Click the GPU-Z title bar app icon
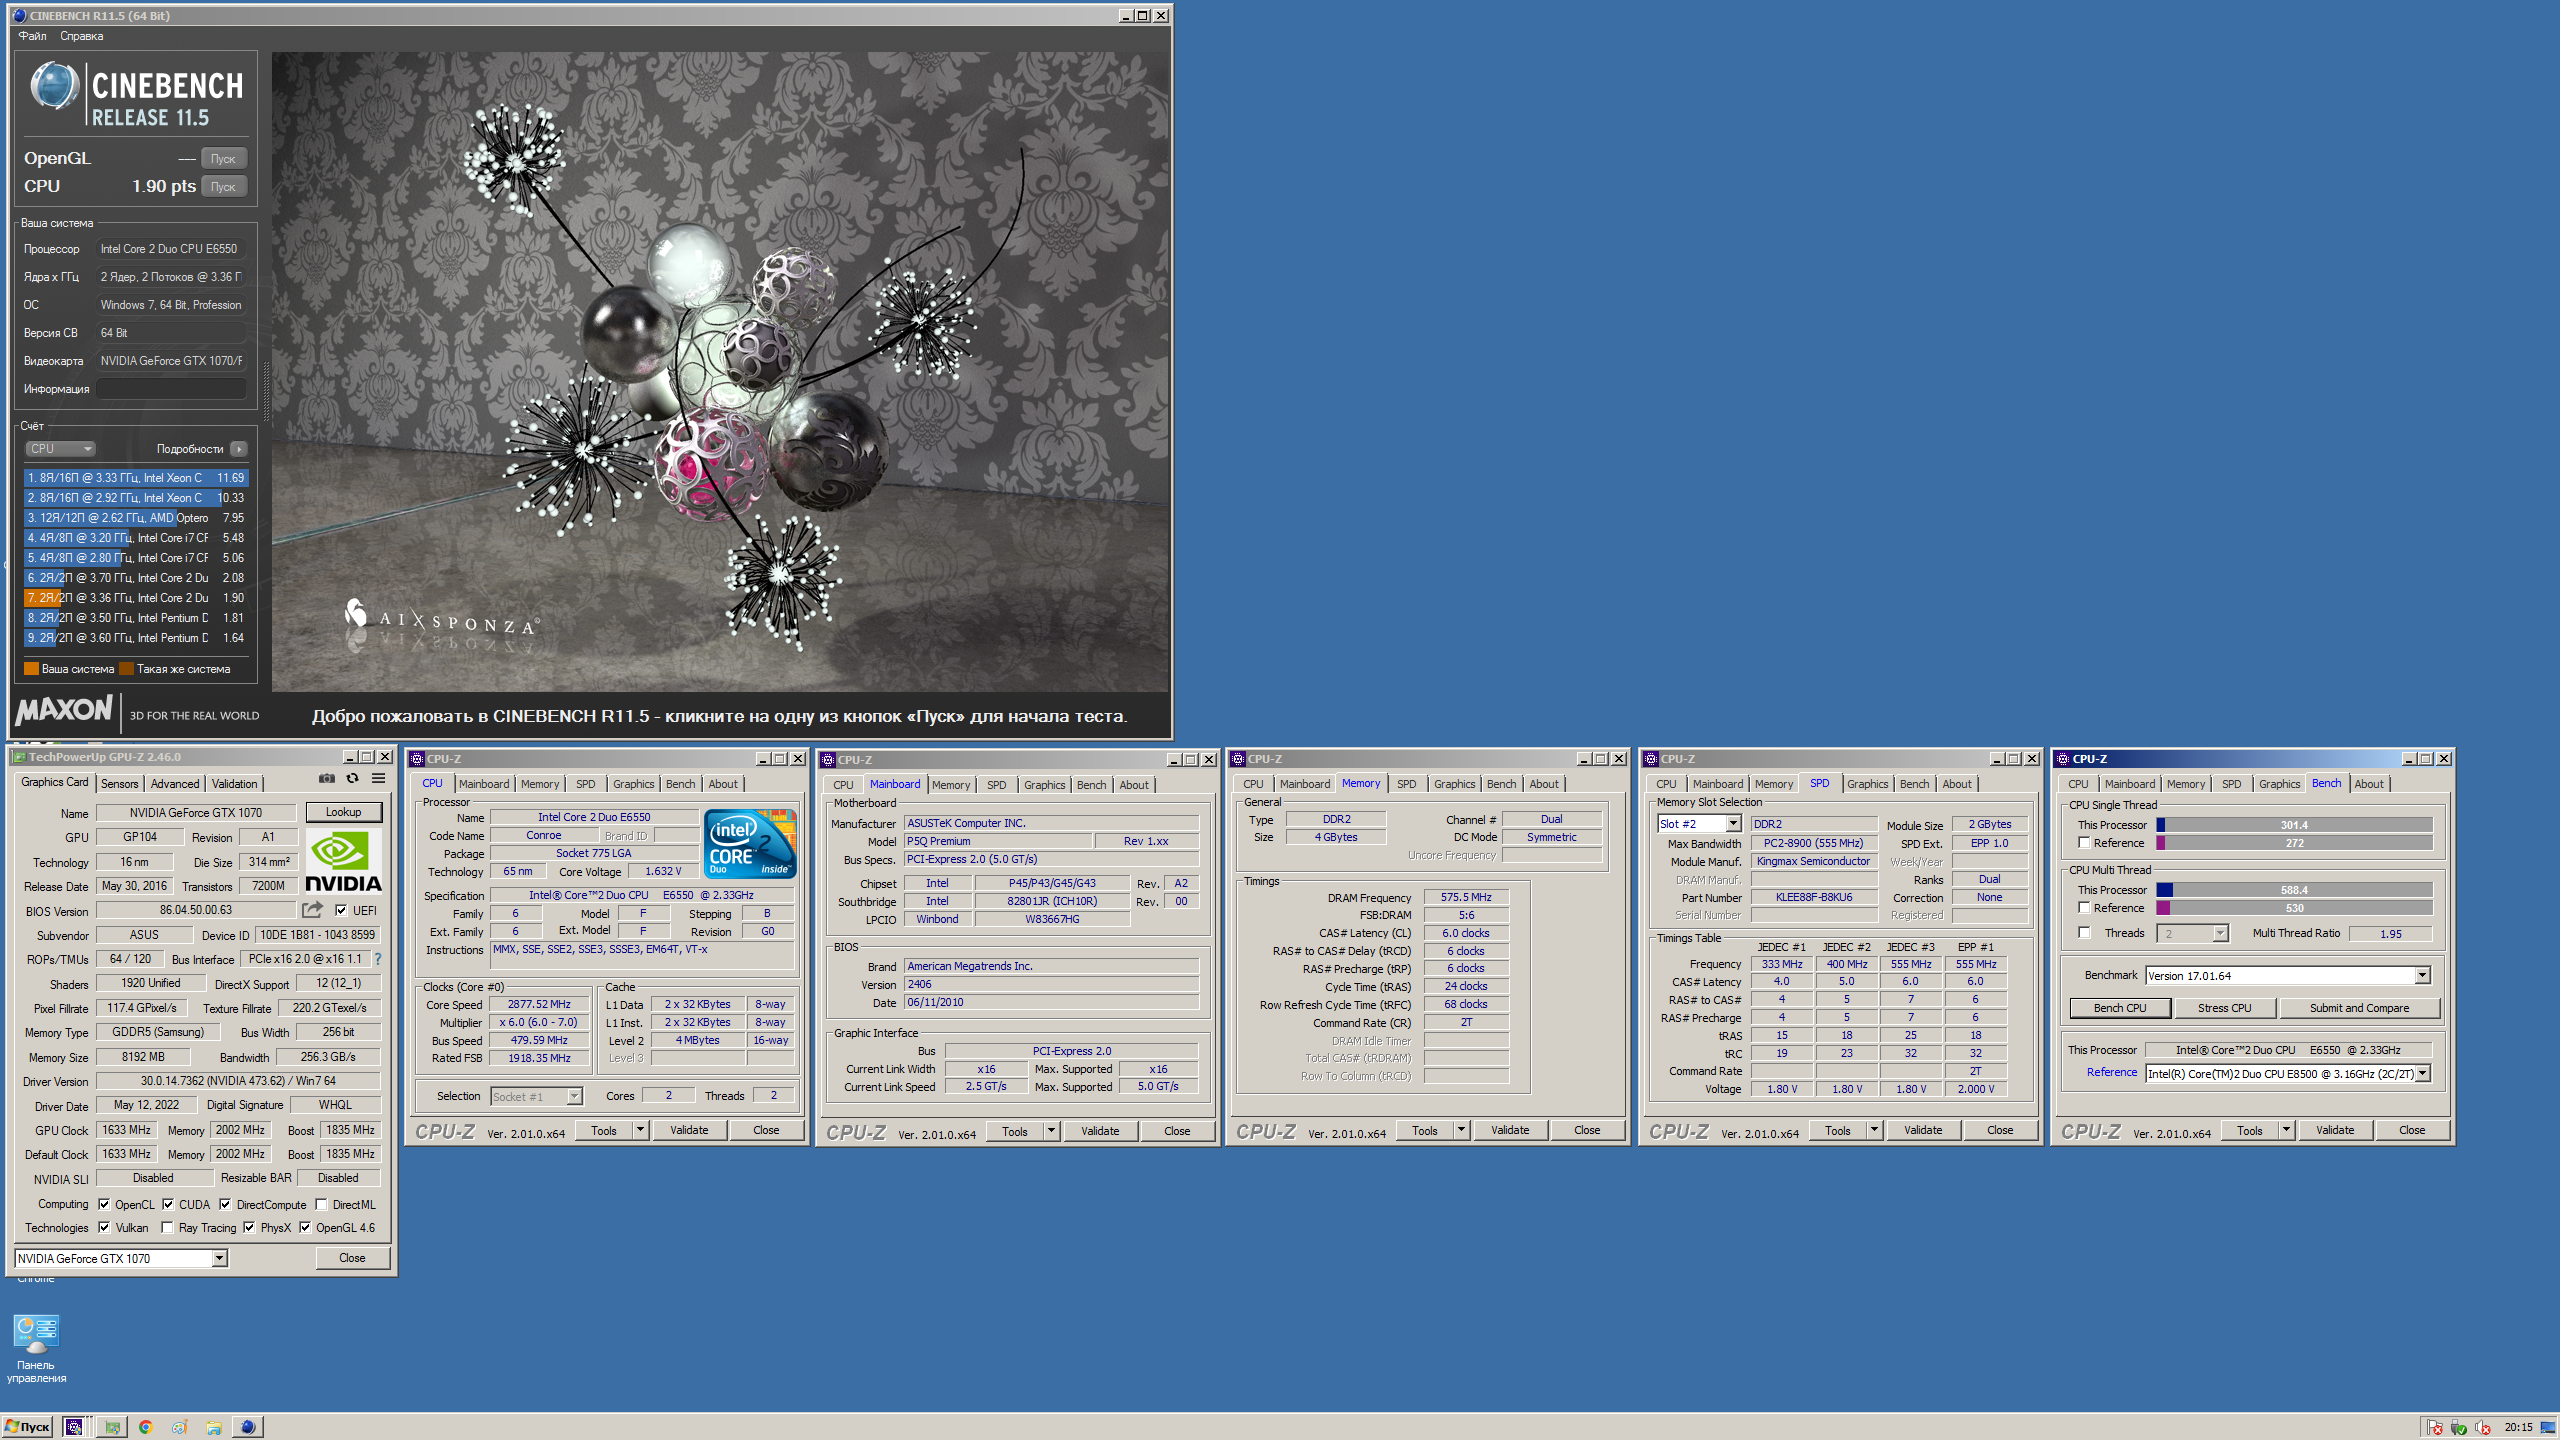 tap(19, 757)
